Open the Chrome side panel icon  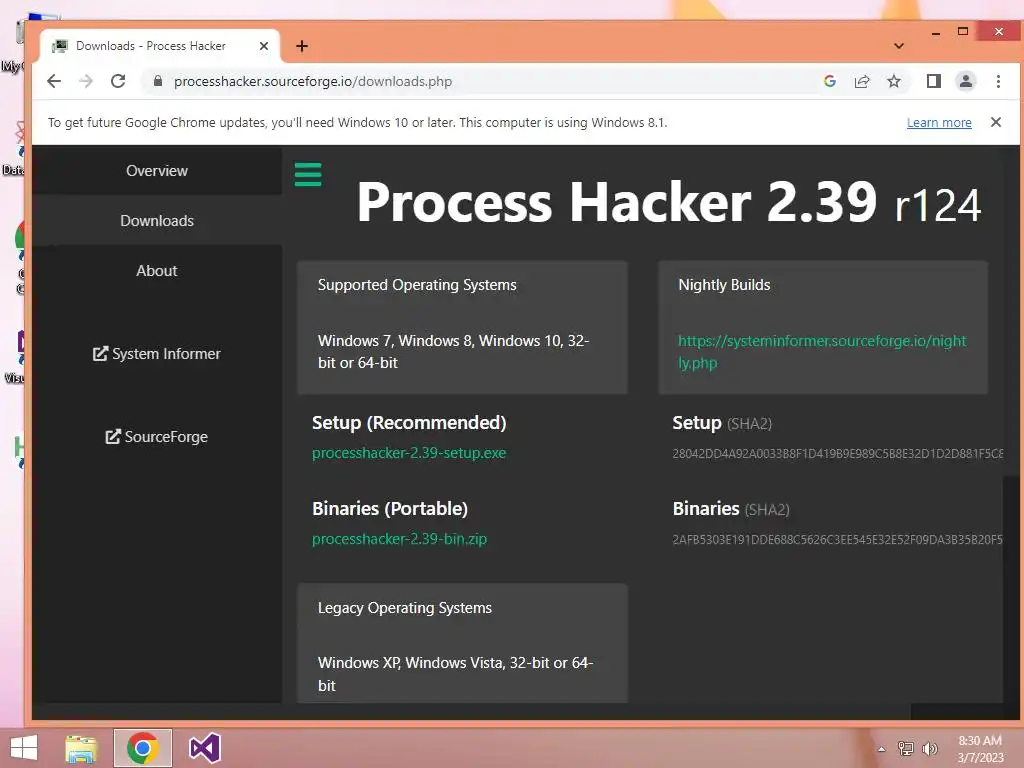[934, 81]
